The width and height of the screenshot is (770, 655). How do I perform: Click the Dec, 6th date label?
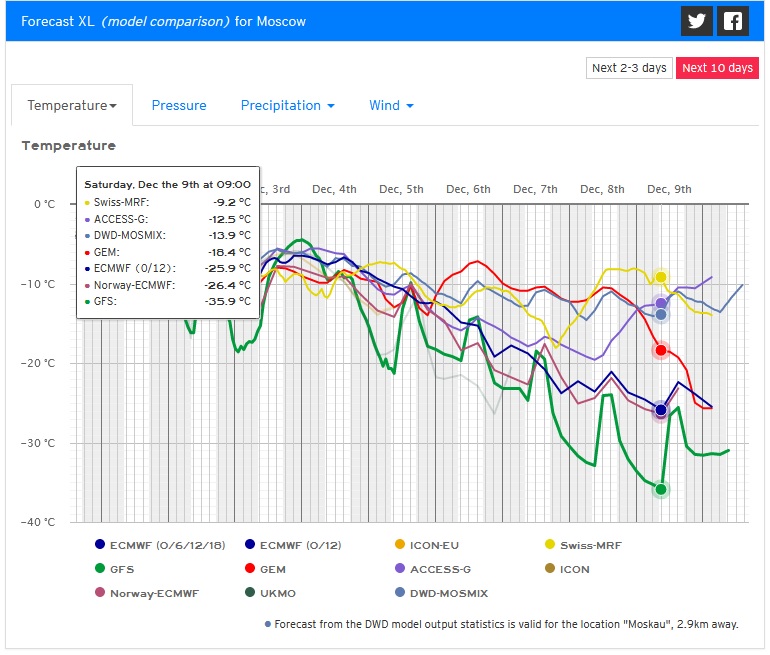[x=468, y=189]
